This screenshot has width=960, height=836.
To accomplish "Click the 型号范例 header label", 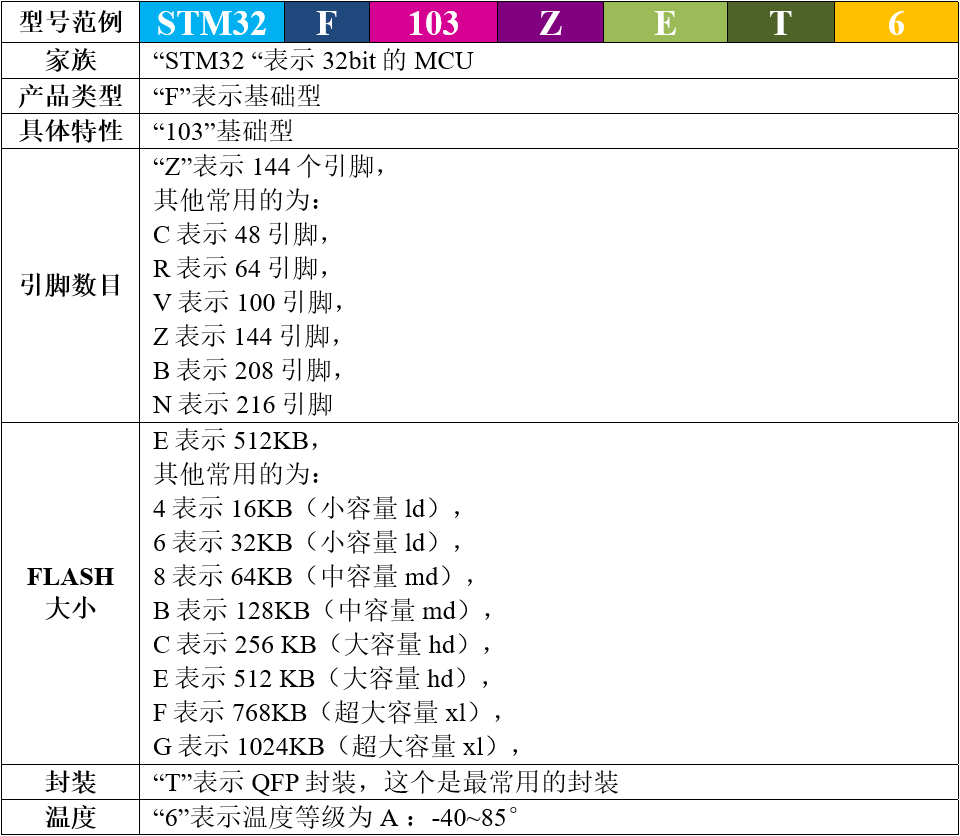I will point(70,22).
